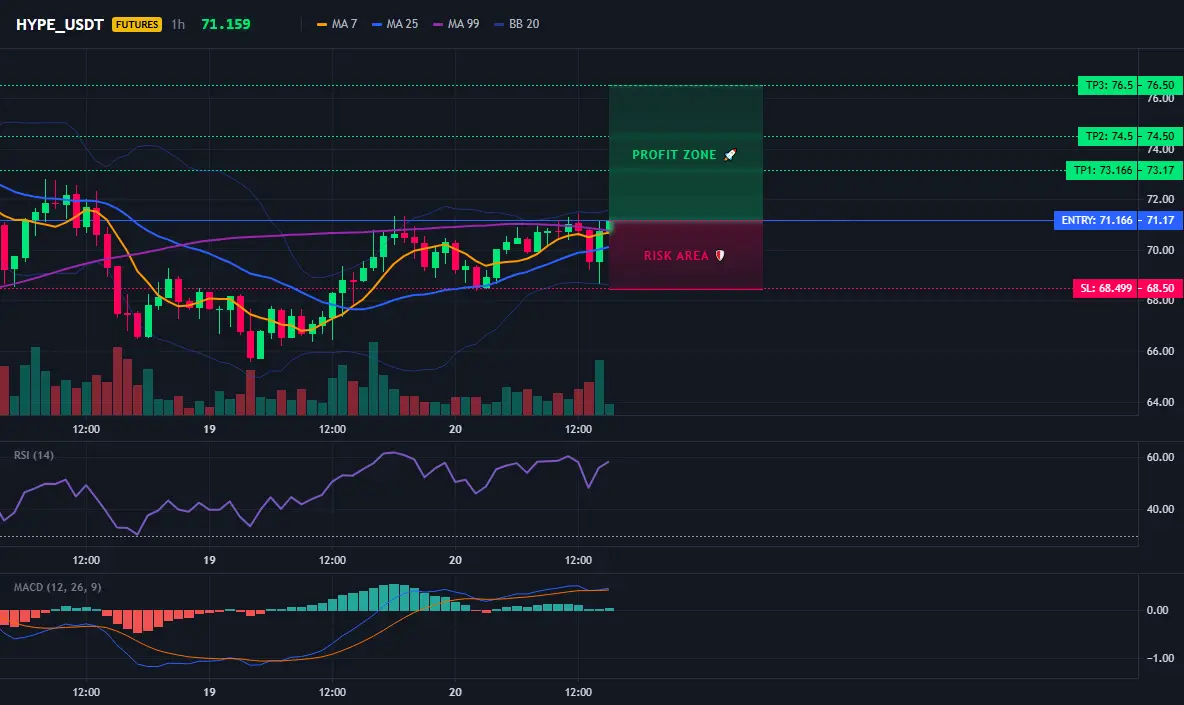Screen dimensions: 1184x705
Task: Click the 76.50 axis price tag
Action: click(1161, 85)
